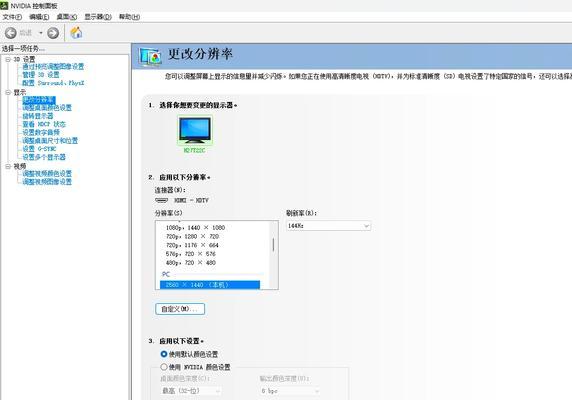This screenshot has width=572, height=400.
Task: Click the PC group header in resolution list
Action: tap(166, 274)
